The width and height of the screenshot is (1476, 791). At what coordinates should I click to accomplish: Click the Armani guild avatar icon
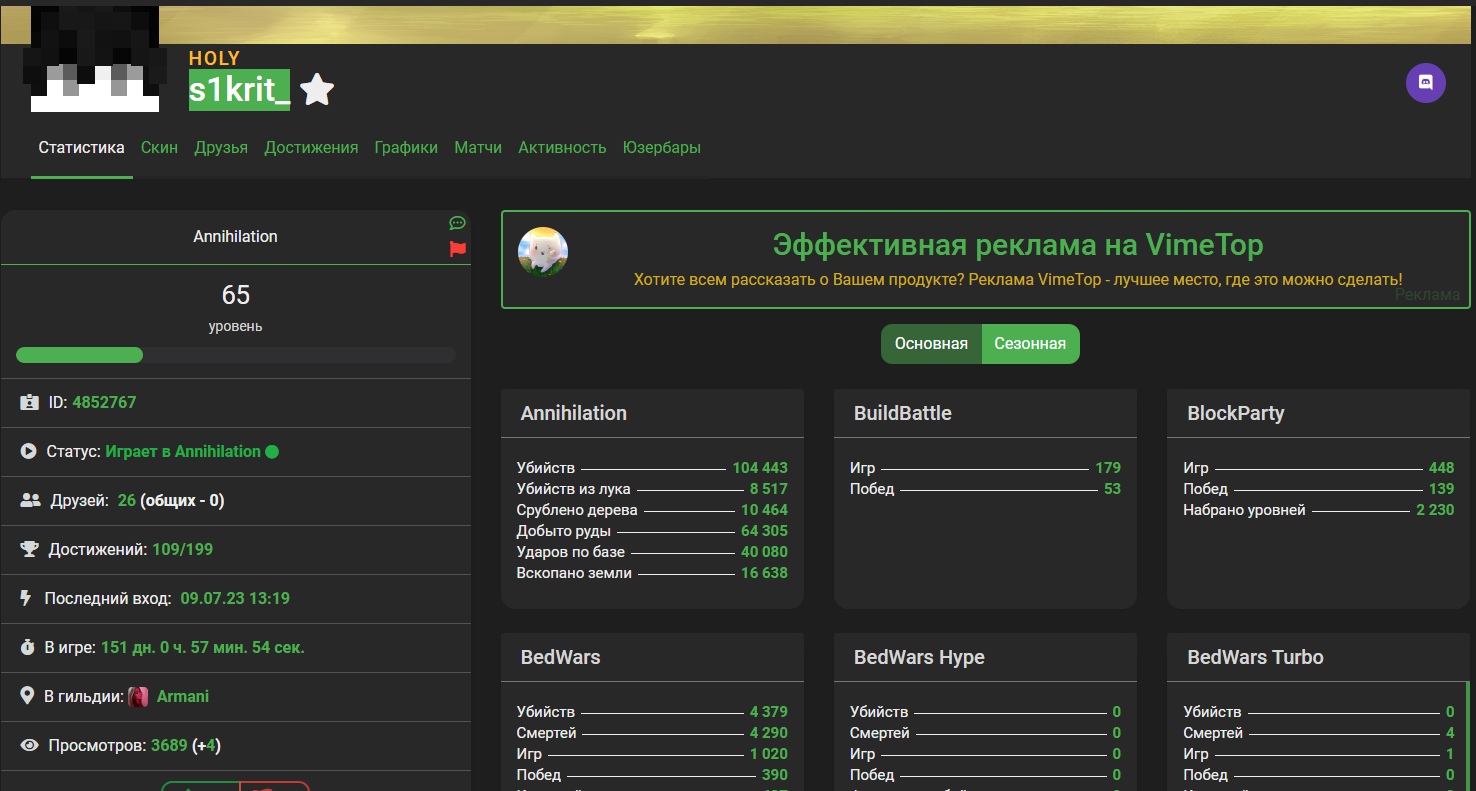pyautogui.click(x=139, y=697)
